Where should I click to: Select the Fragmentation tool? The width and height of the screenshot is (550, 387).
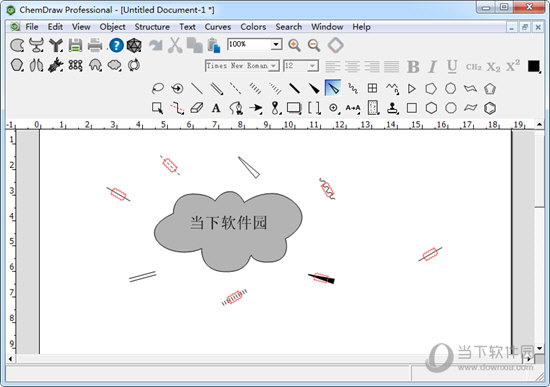tap(177, 108)
